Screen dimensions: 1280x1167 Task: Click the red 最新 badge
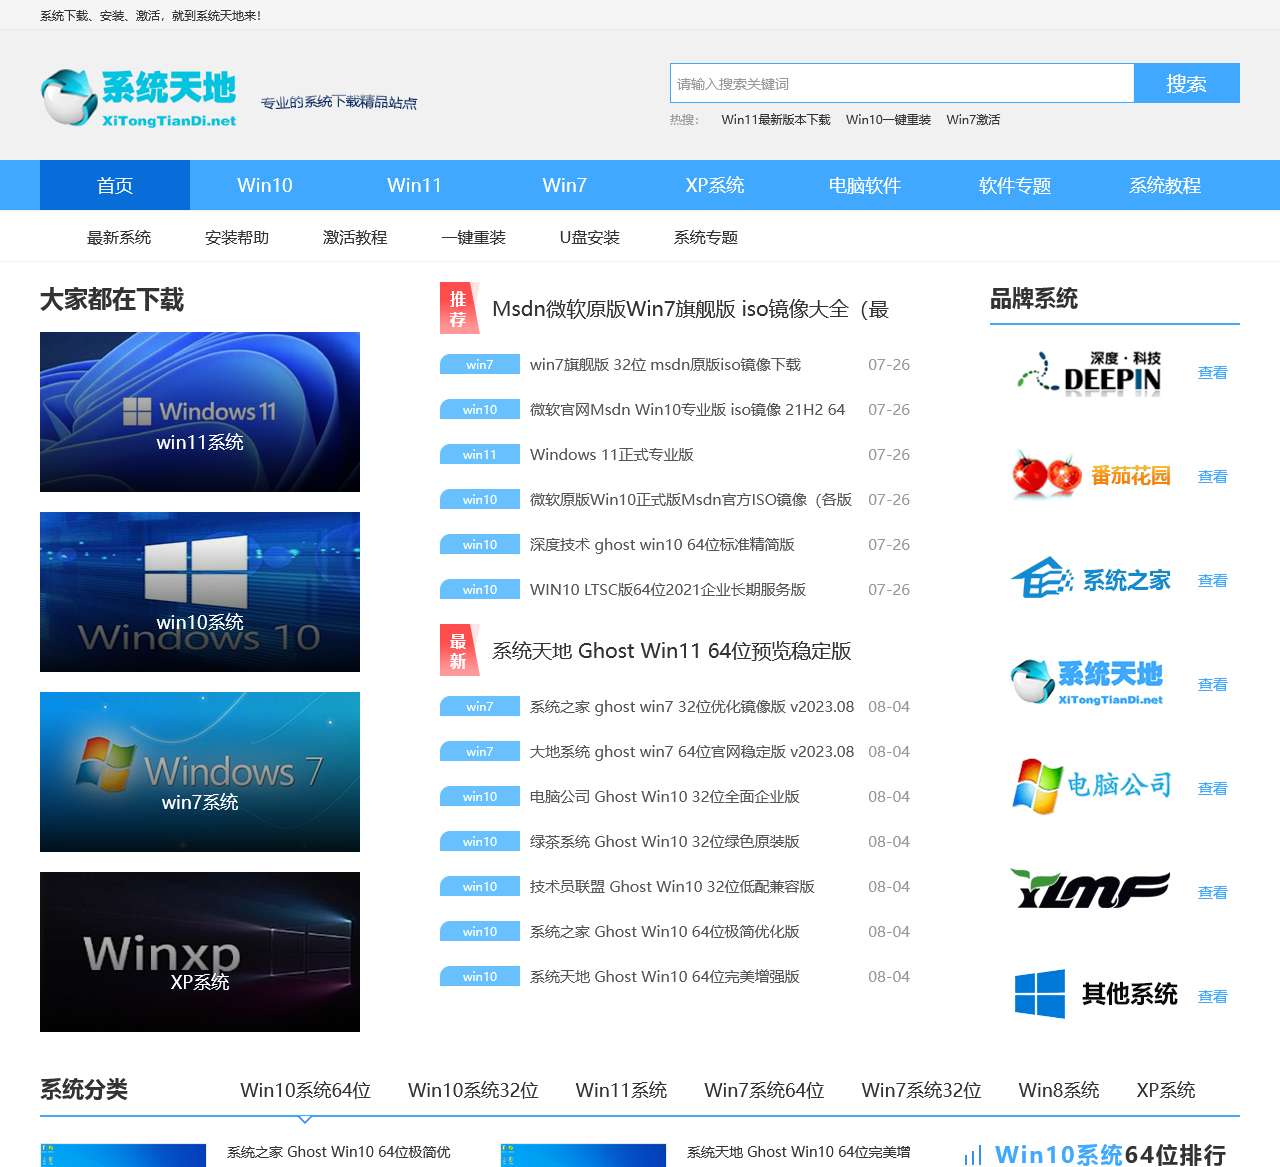click(x=460, y=651)
